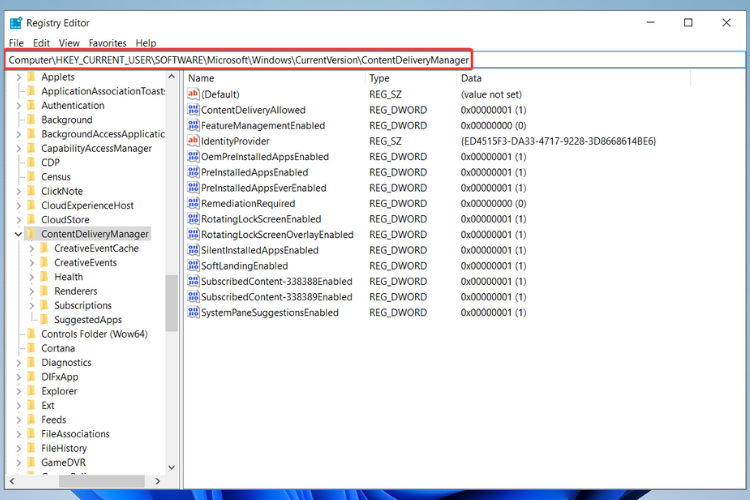Screen dimensions: 750x500
Task: Click the Renderers folder icon
Action: point(44,291)
